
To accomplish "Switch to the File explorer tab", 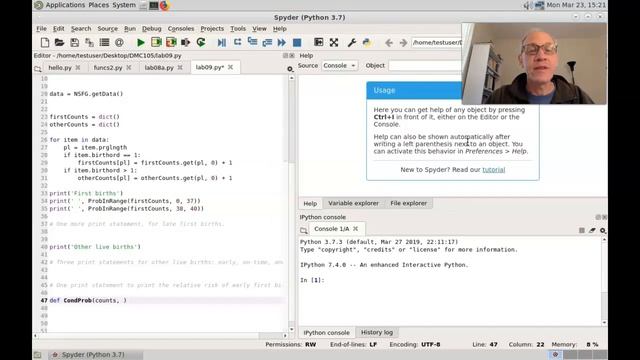I will (409, 203).
